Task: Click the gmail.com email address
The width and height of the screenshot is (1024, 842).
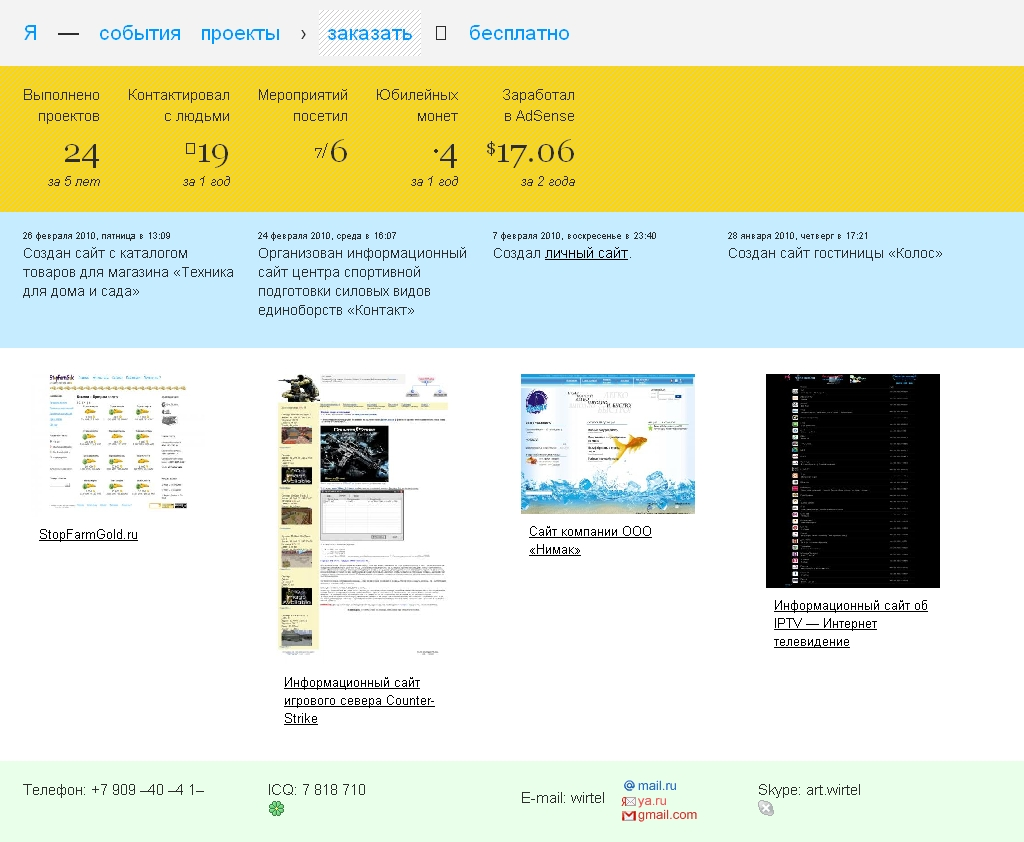Action: pyautogui.click(x=667, y=815)
